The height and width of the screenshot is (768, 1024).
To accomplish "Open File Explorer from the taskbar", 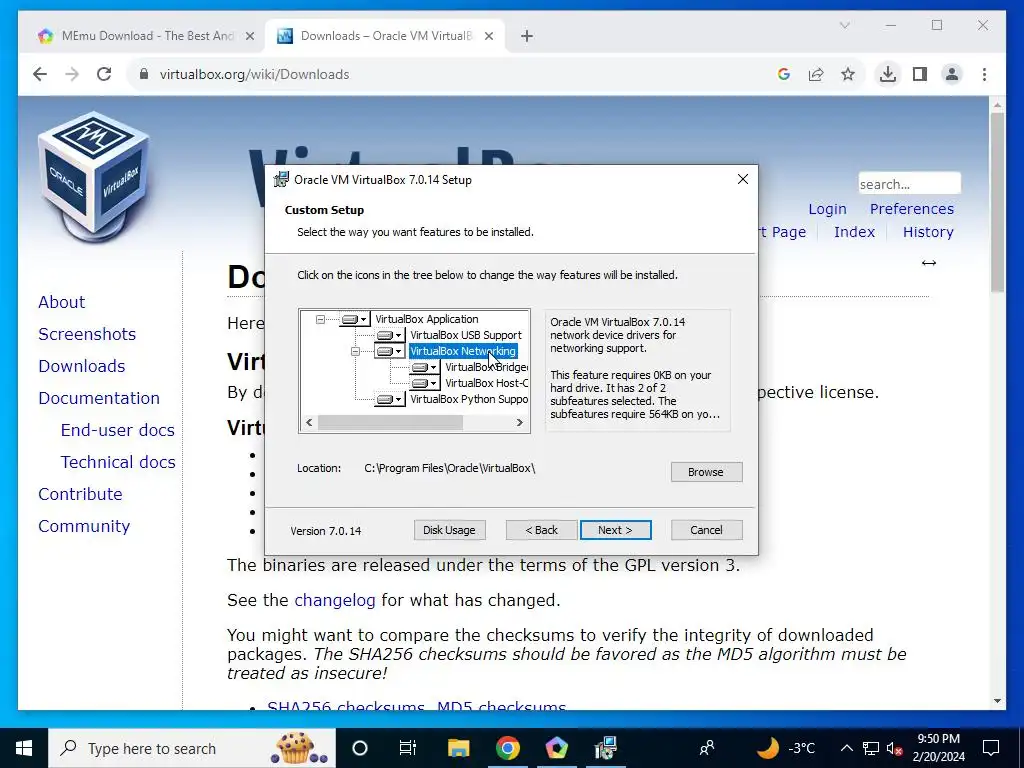I will (458, 748).
